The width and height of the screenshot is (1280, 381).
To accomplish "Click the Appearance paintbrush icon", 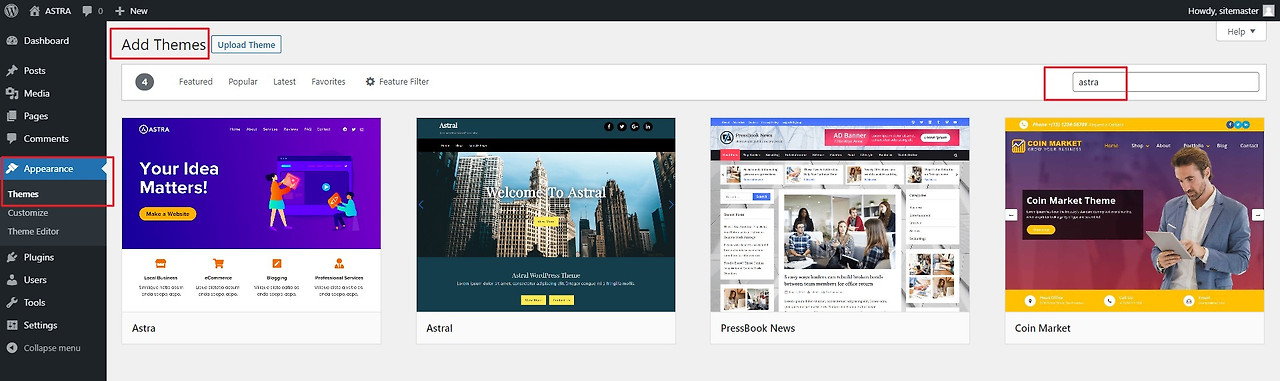I will point(12,169).
